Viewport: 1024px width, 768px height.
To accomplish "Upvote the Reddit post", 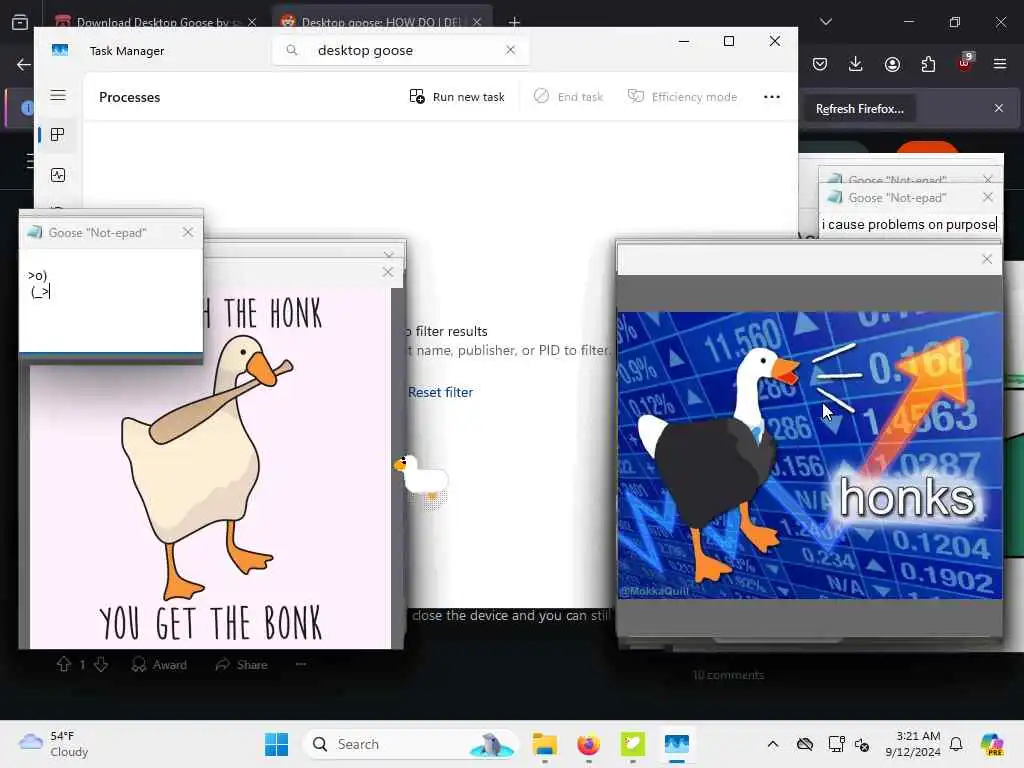I will pos(63,665).
